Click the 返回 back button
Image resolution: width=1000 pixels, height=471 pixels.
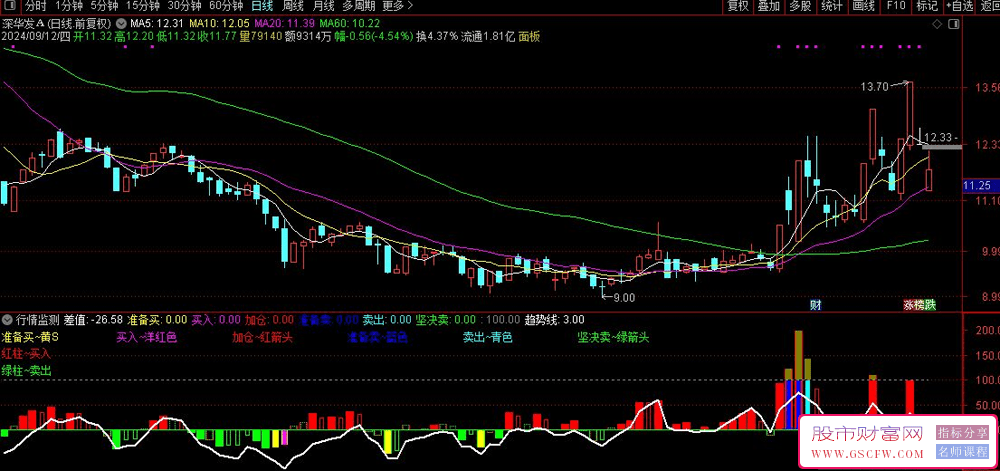(989, 6)
